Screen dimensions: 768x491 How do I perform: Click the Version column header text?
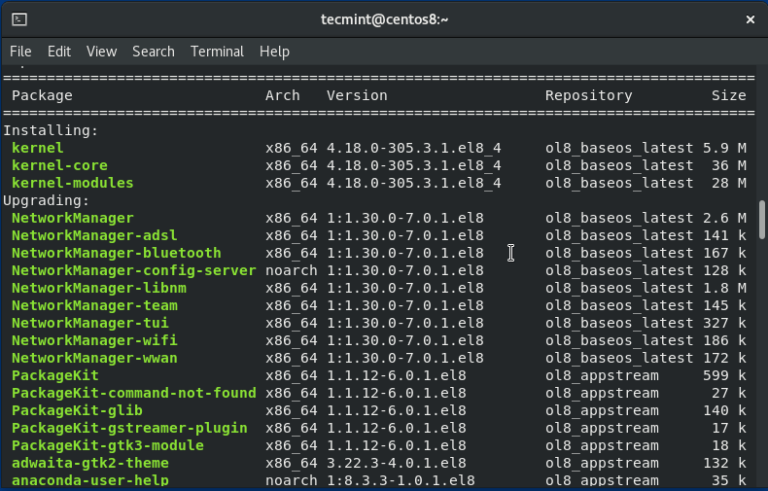coord(356,96)
